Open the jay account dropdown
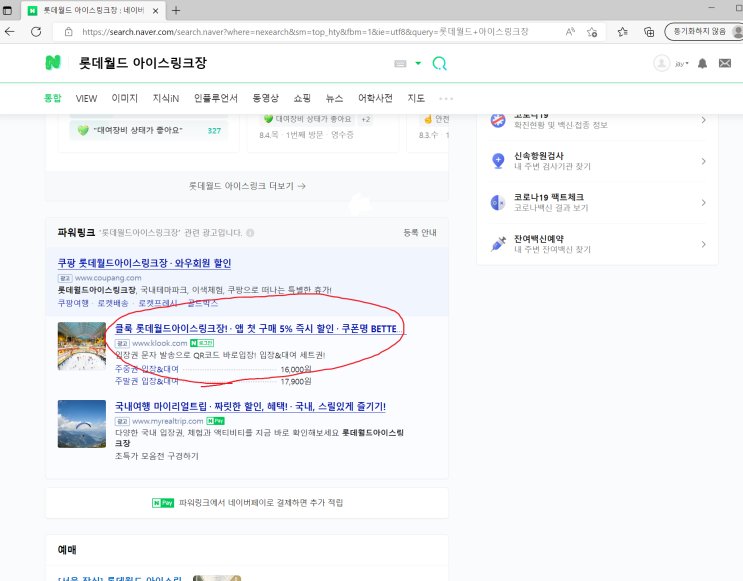The image size is (743, 581). coord(682,64)
